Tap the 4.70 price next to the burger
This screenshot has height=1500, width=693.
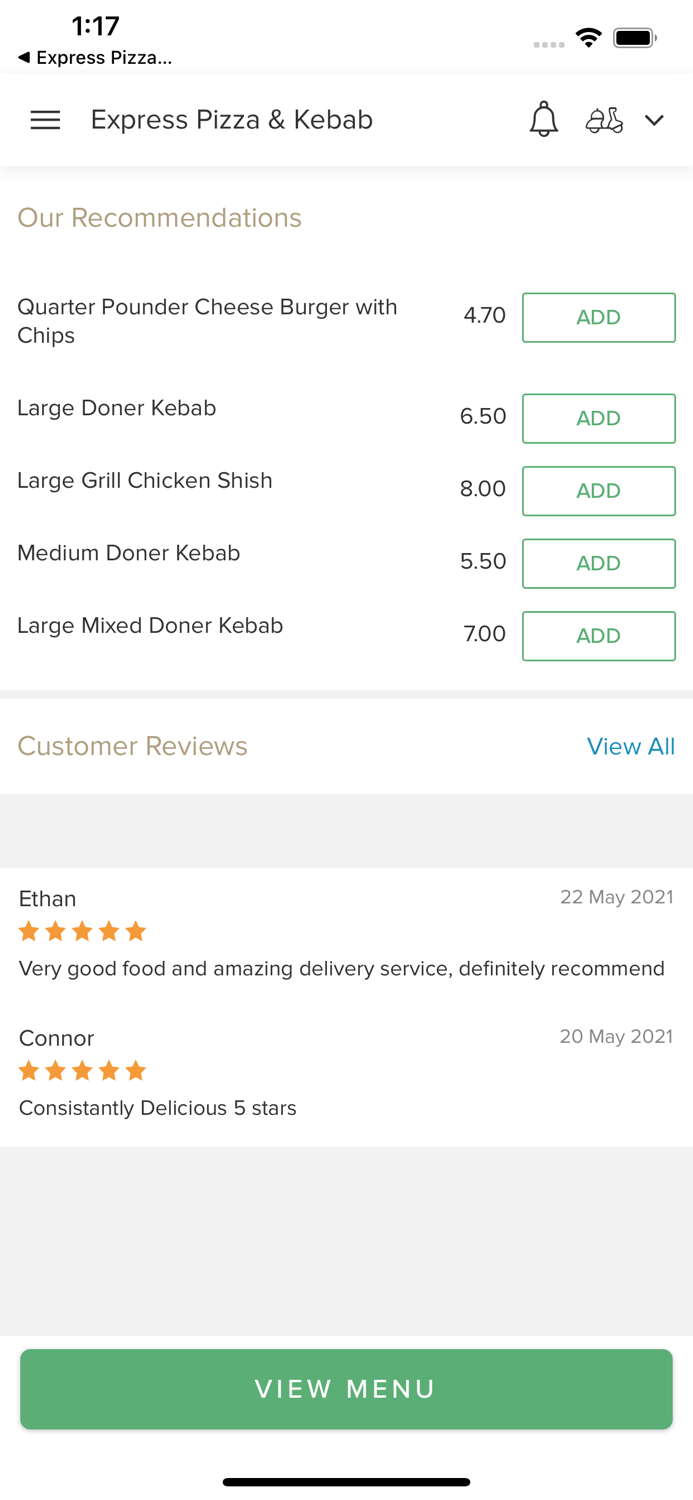[x=483, y=315]
